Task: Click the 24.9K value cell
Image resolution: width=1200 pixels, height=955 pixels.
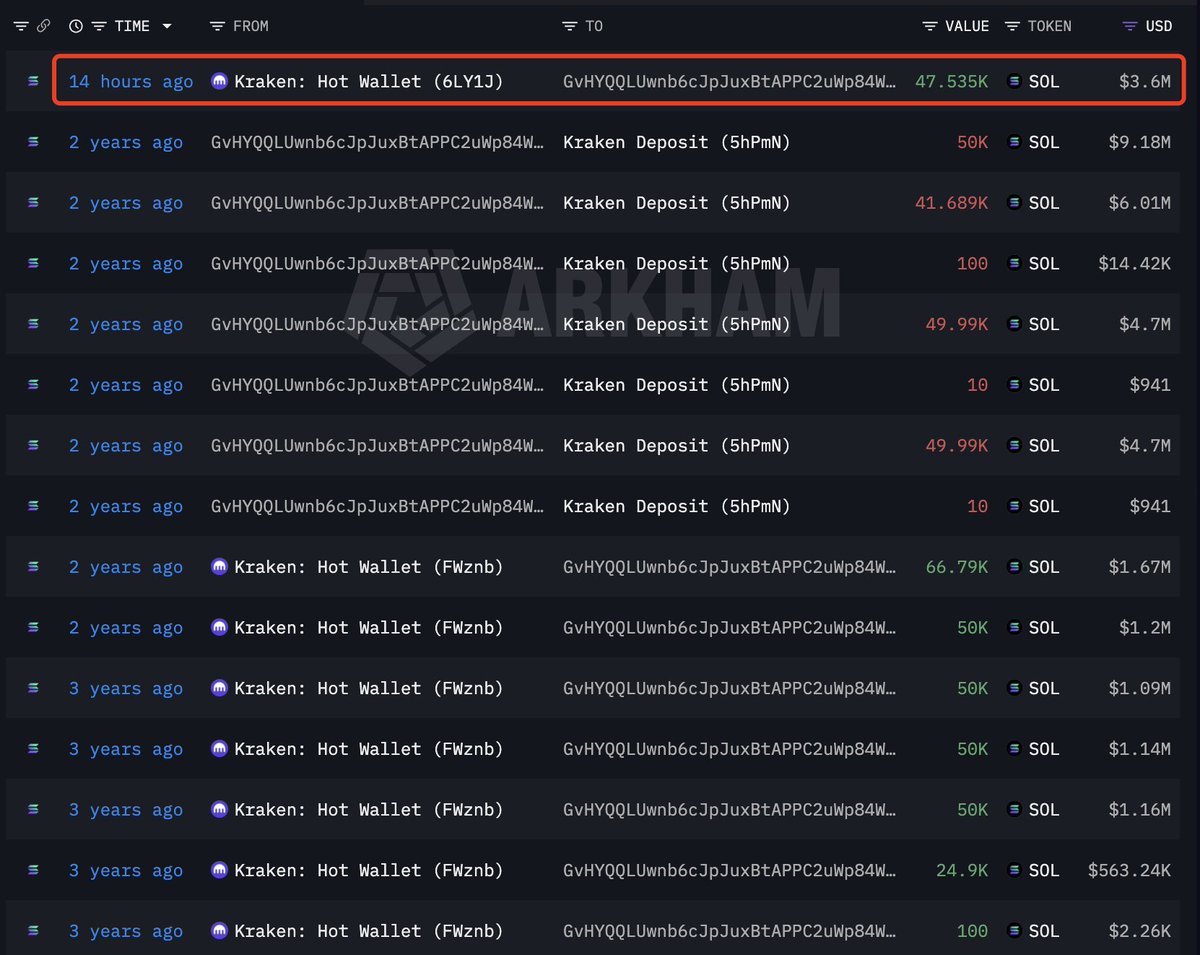Action: click(x=962, y=870)
